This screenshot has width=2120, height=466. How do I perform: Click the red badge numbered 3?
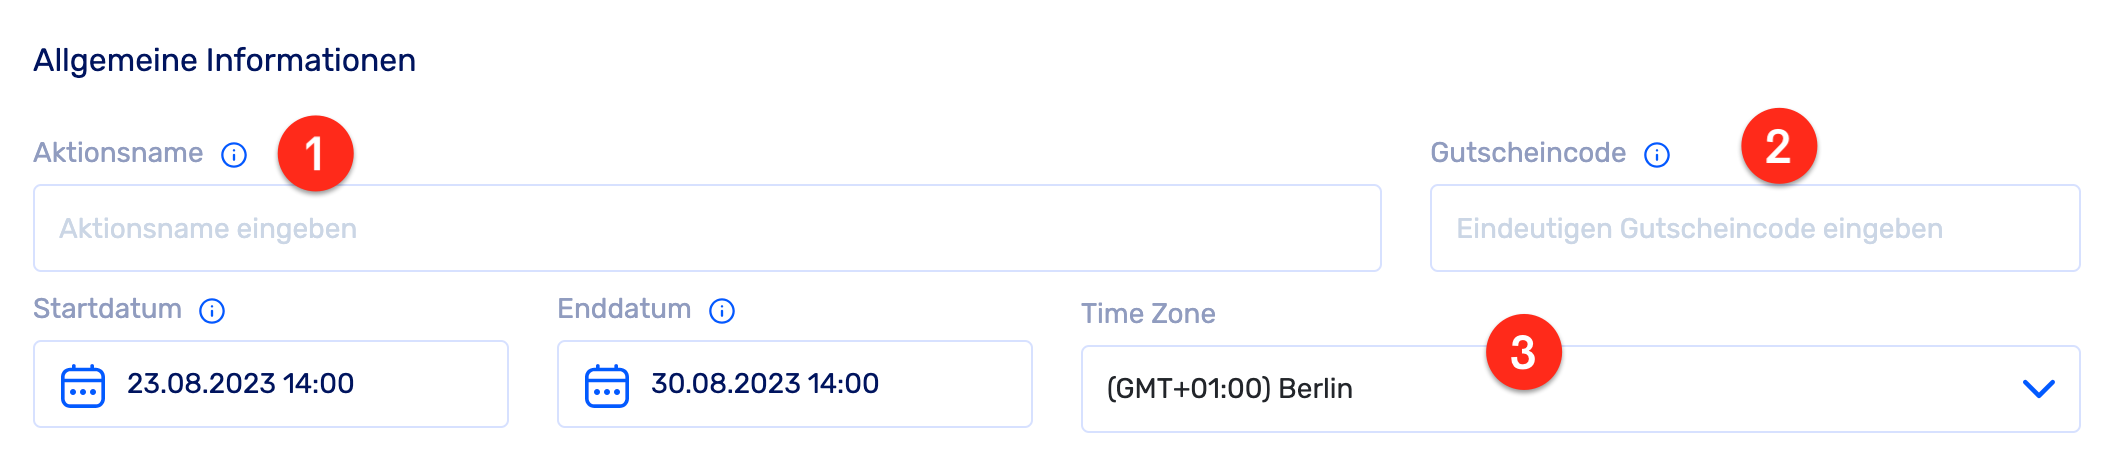[1523, 352]
